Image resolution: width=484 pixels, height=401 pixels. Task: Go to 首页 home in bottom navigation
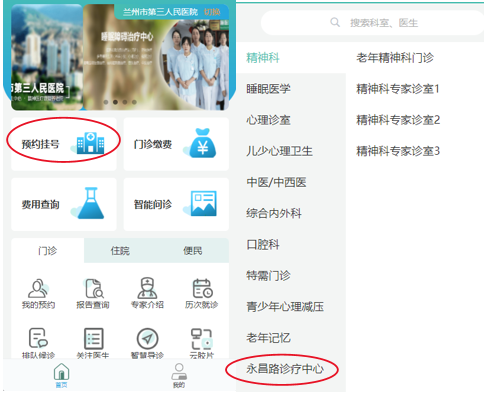[62, 375]
